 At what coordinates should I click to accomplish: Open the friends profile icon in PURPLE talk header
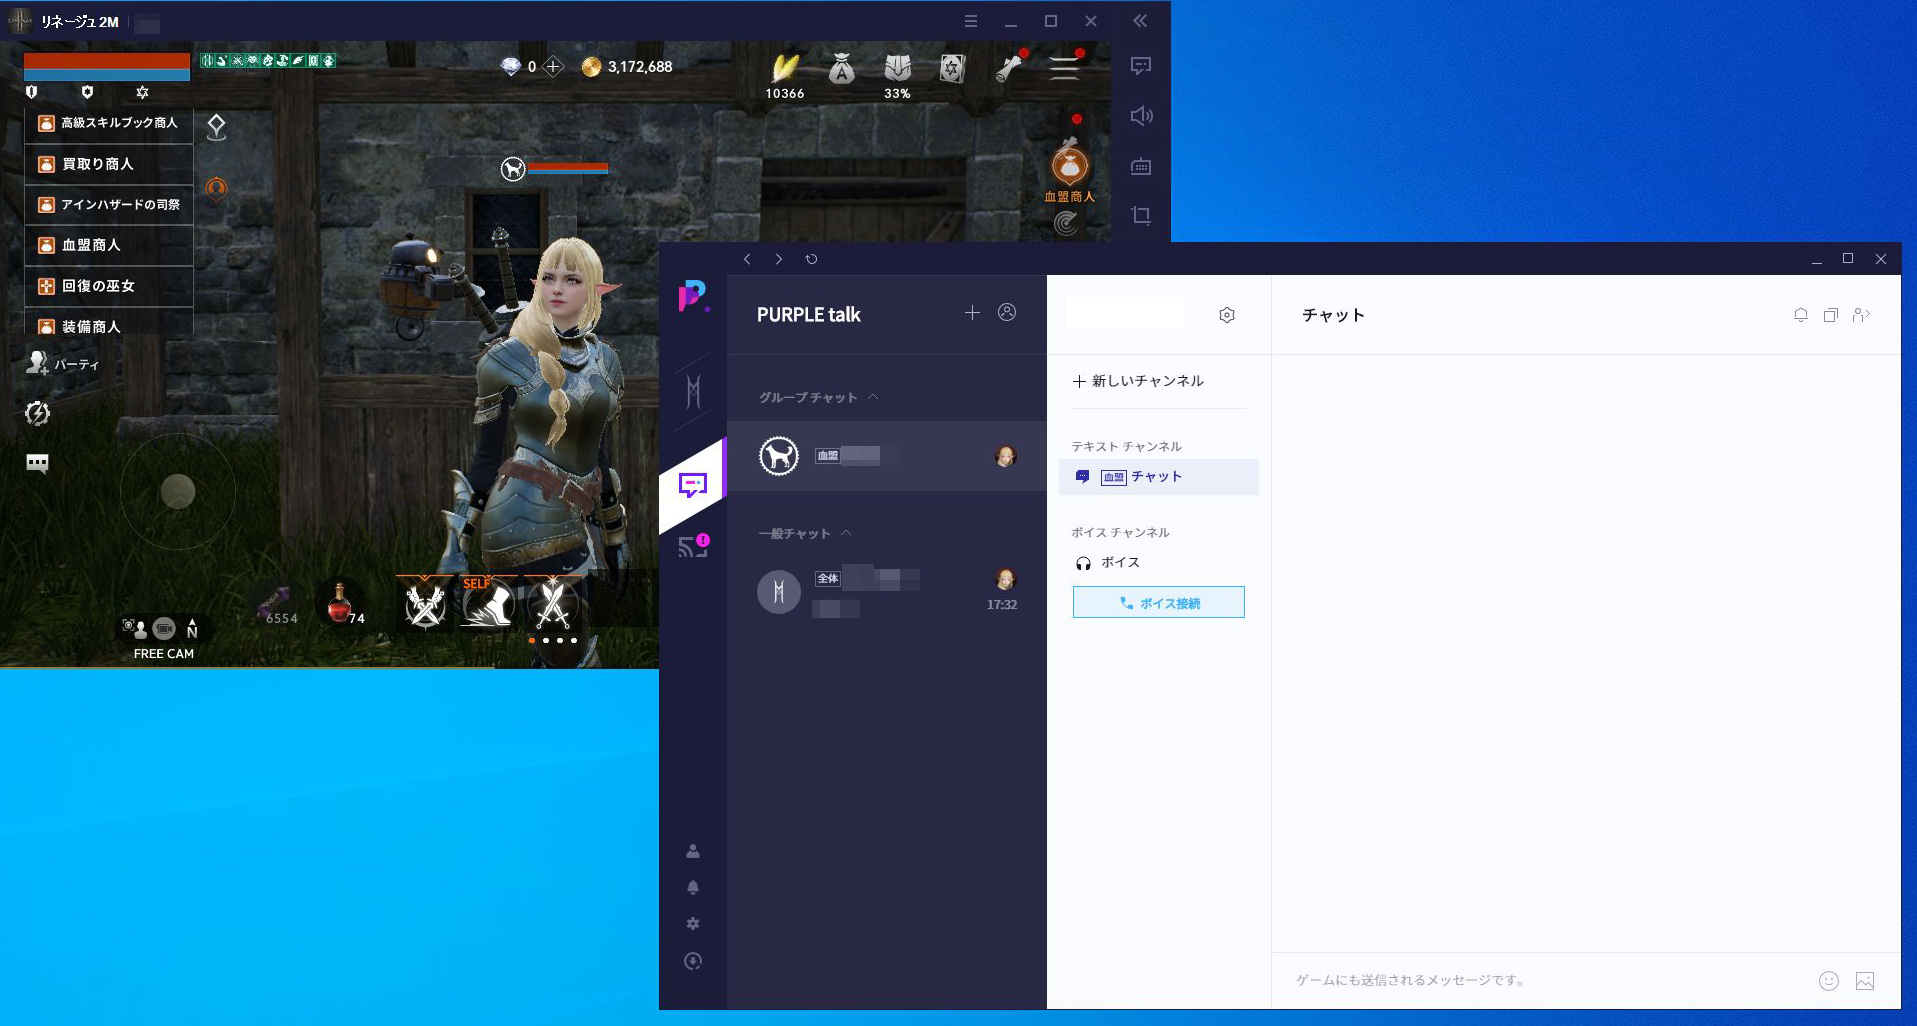1007,313
